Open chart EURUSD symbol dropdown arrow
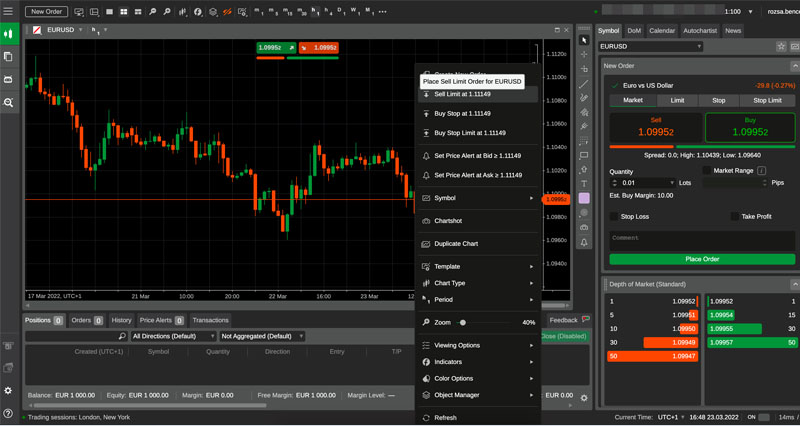 pos(80,30)
